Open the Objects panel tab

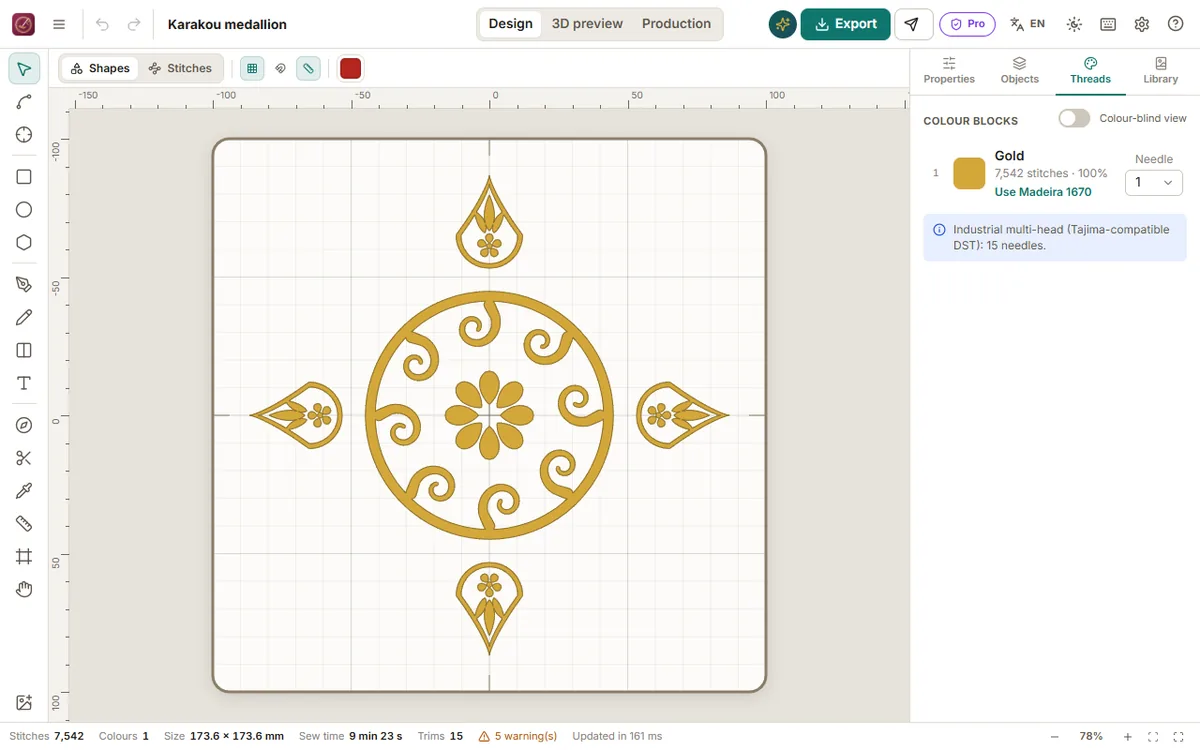click(1019, 70)
